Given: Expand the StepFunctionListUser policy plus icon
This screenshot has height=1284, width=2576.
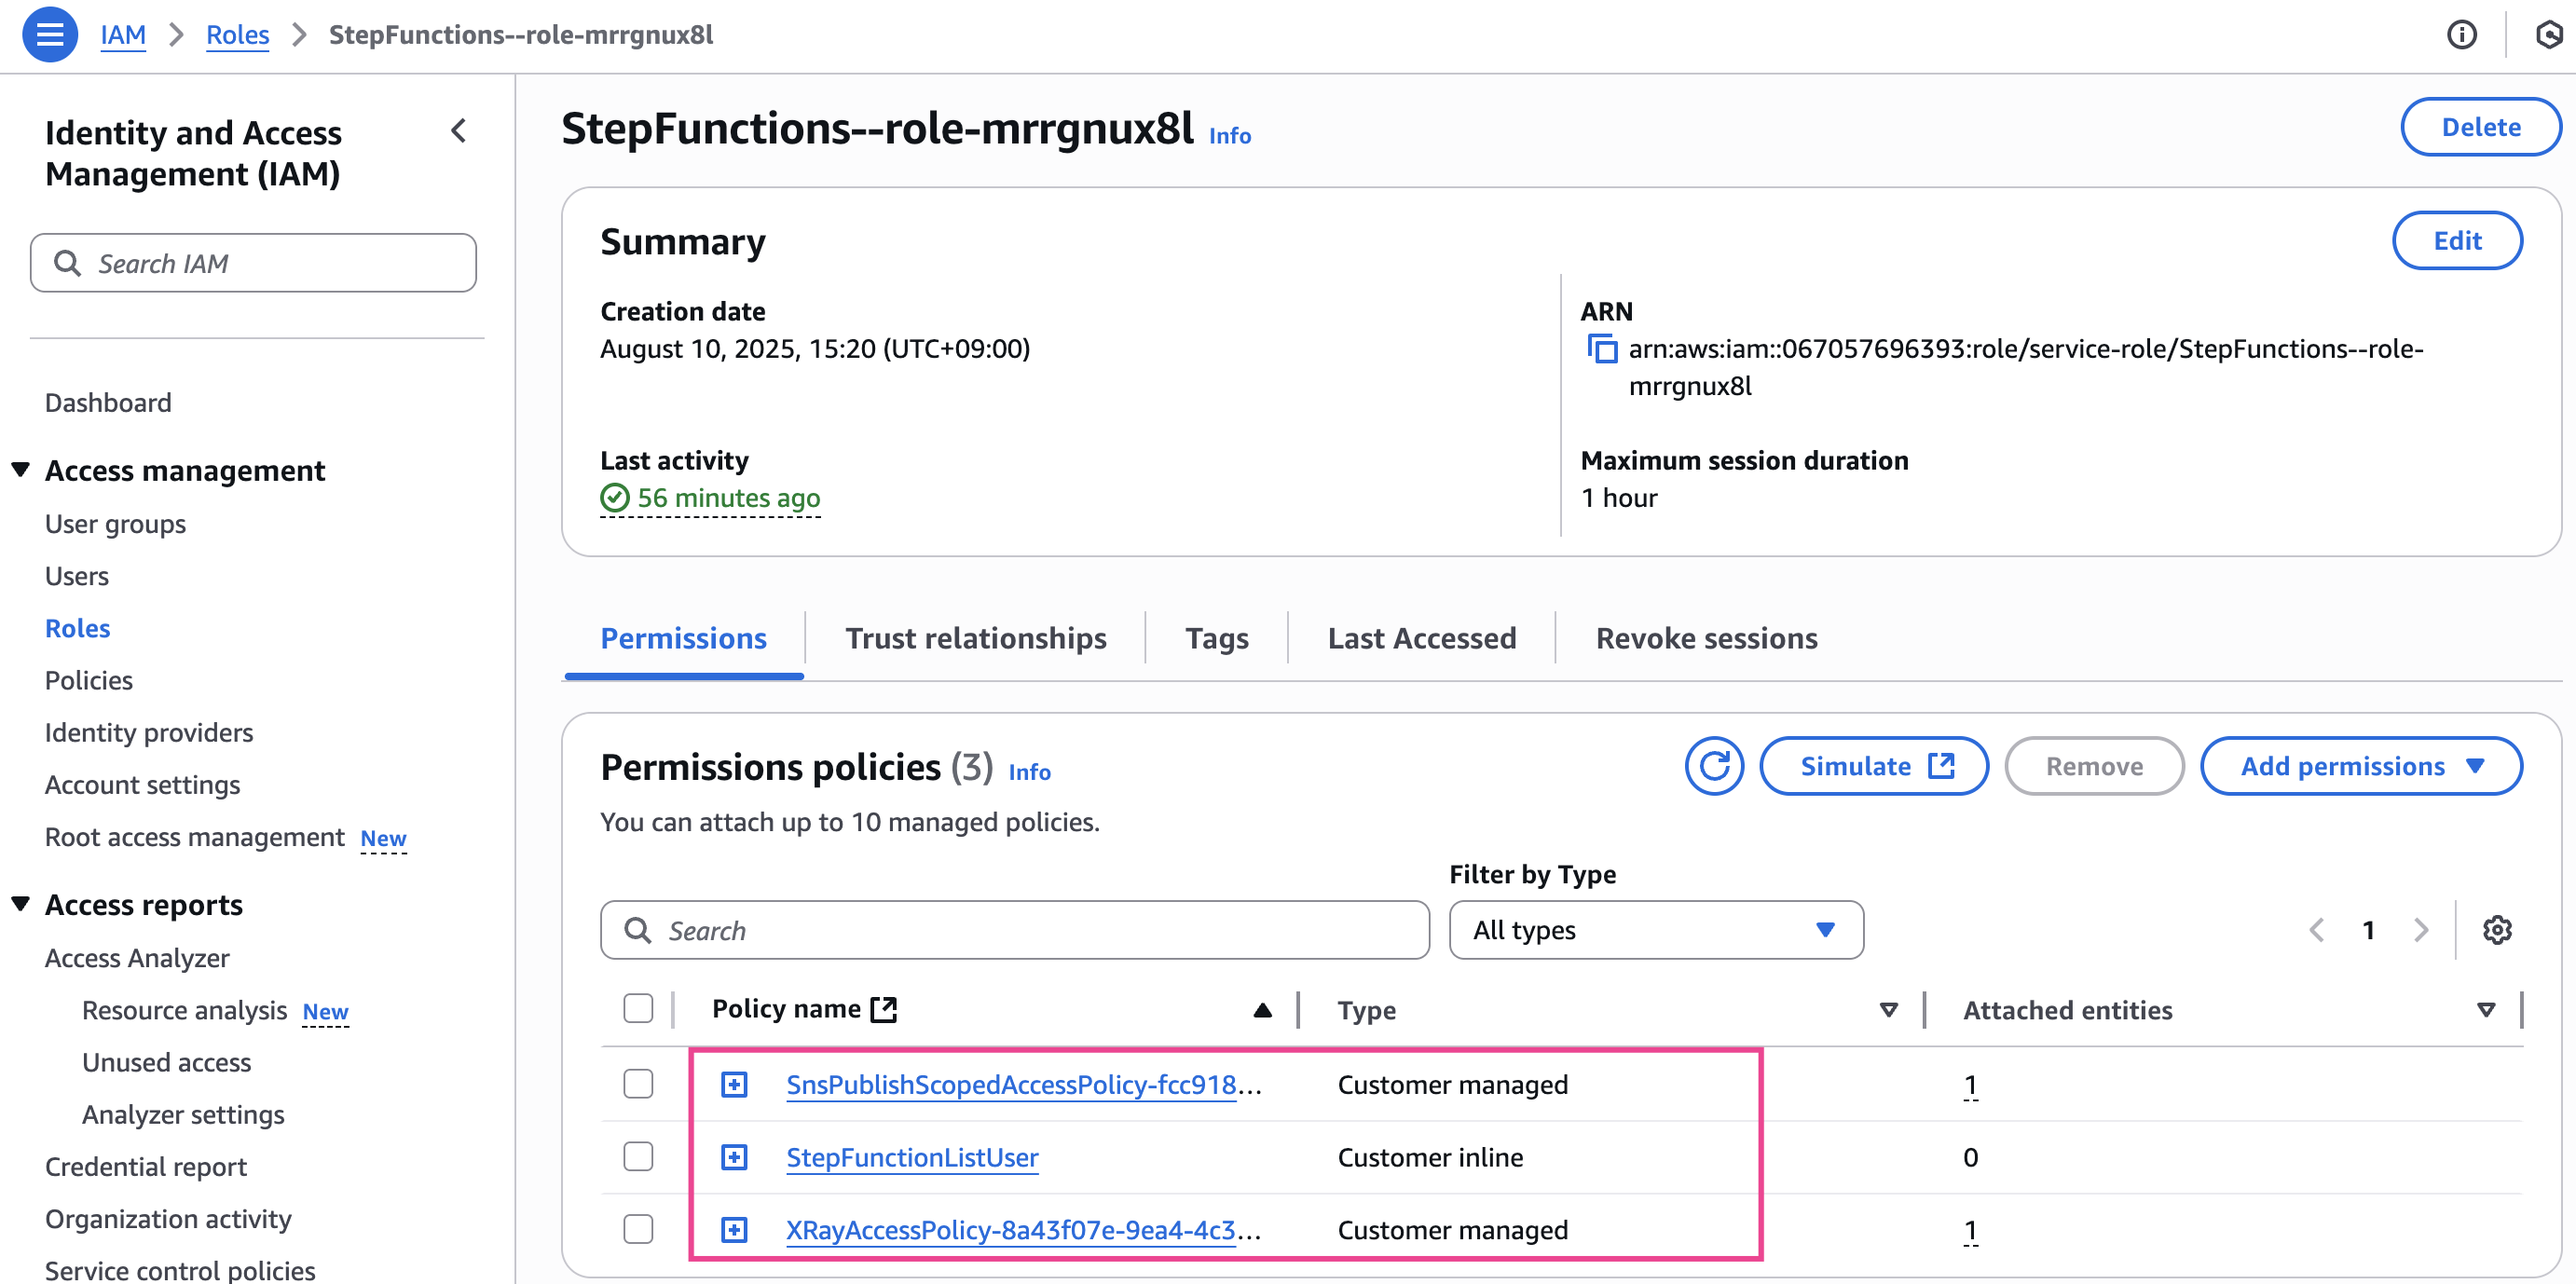Looking at the screenshot, I should point(734,1157).
